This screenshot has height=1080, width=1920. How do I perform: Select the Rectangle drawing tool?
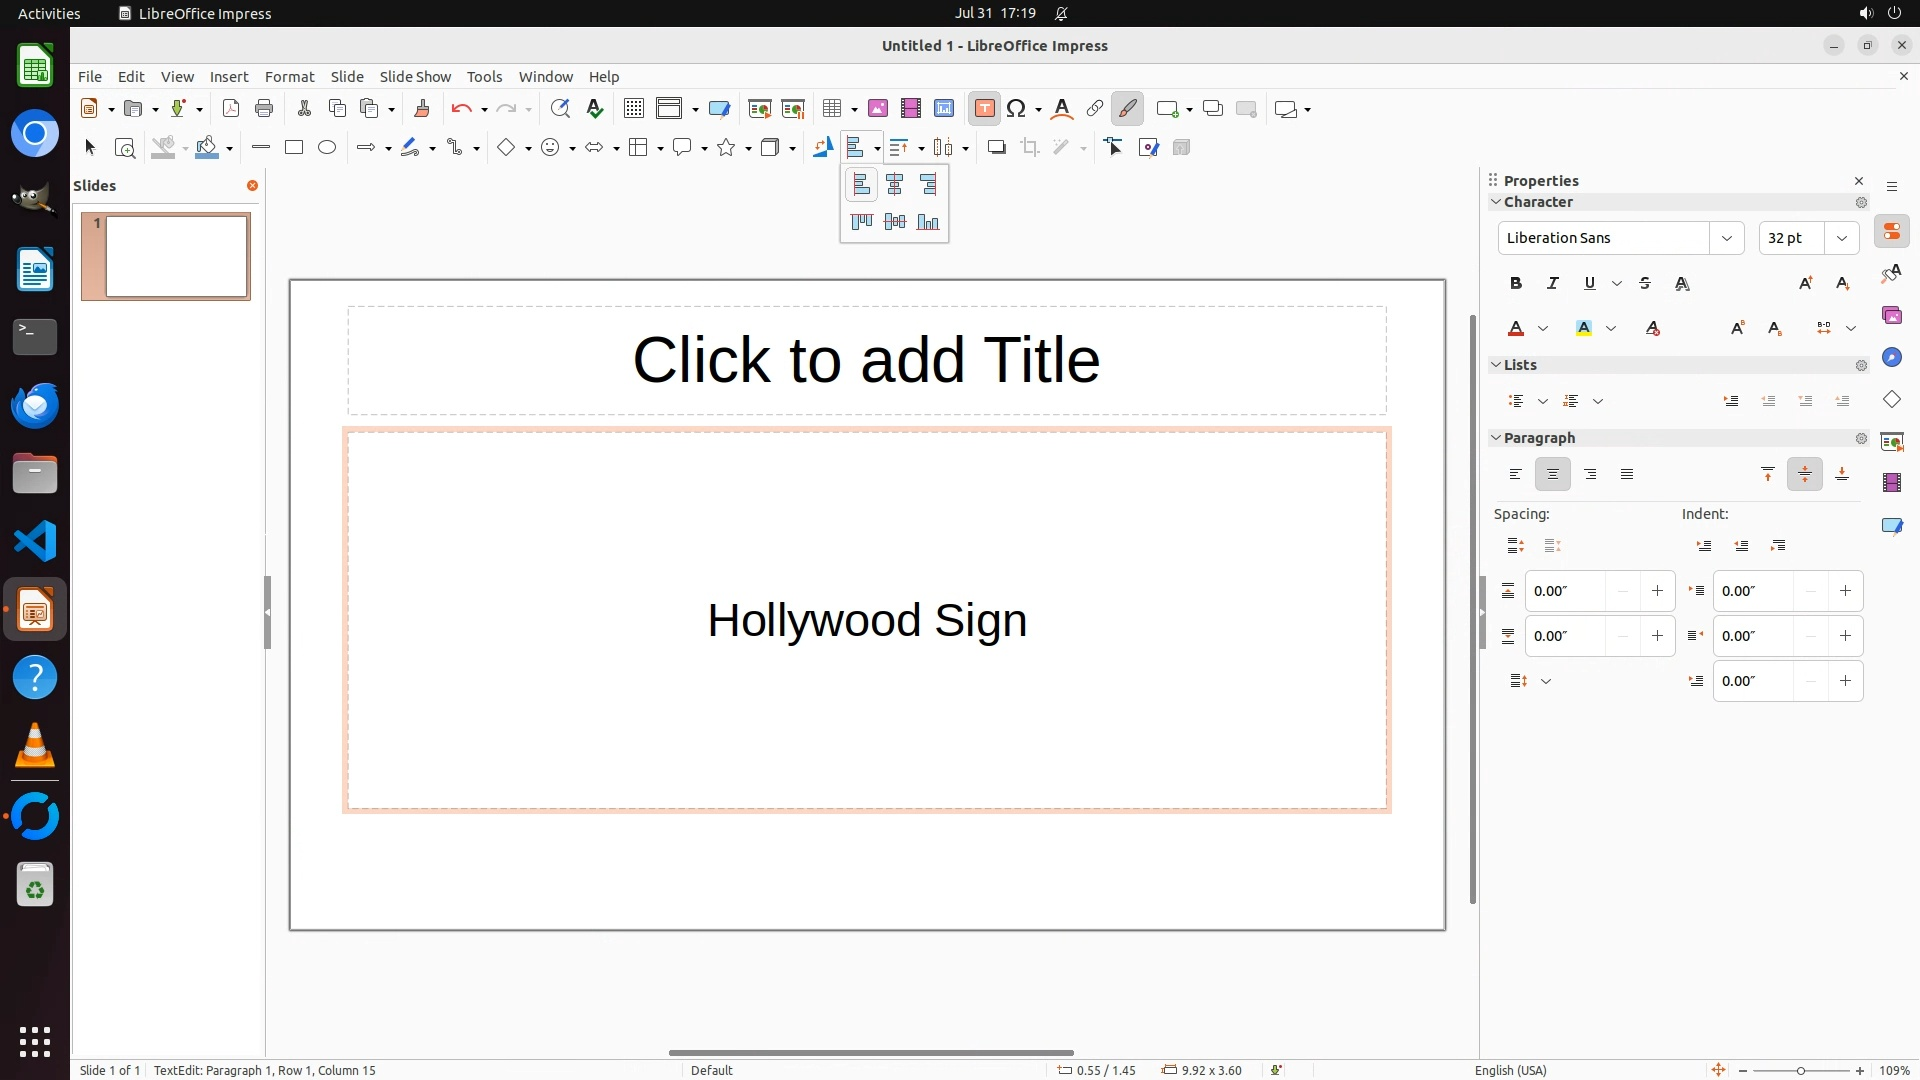(294, 148)
